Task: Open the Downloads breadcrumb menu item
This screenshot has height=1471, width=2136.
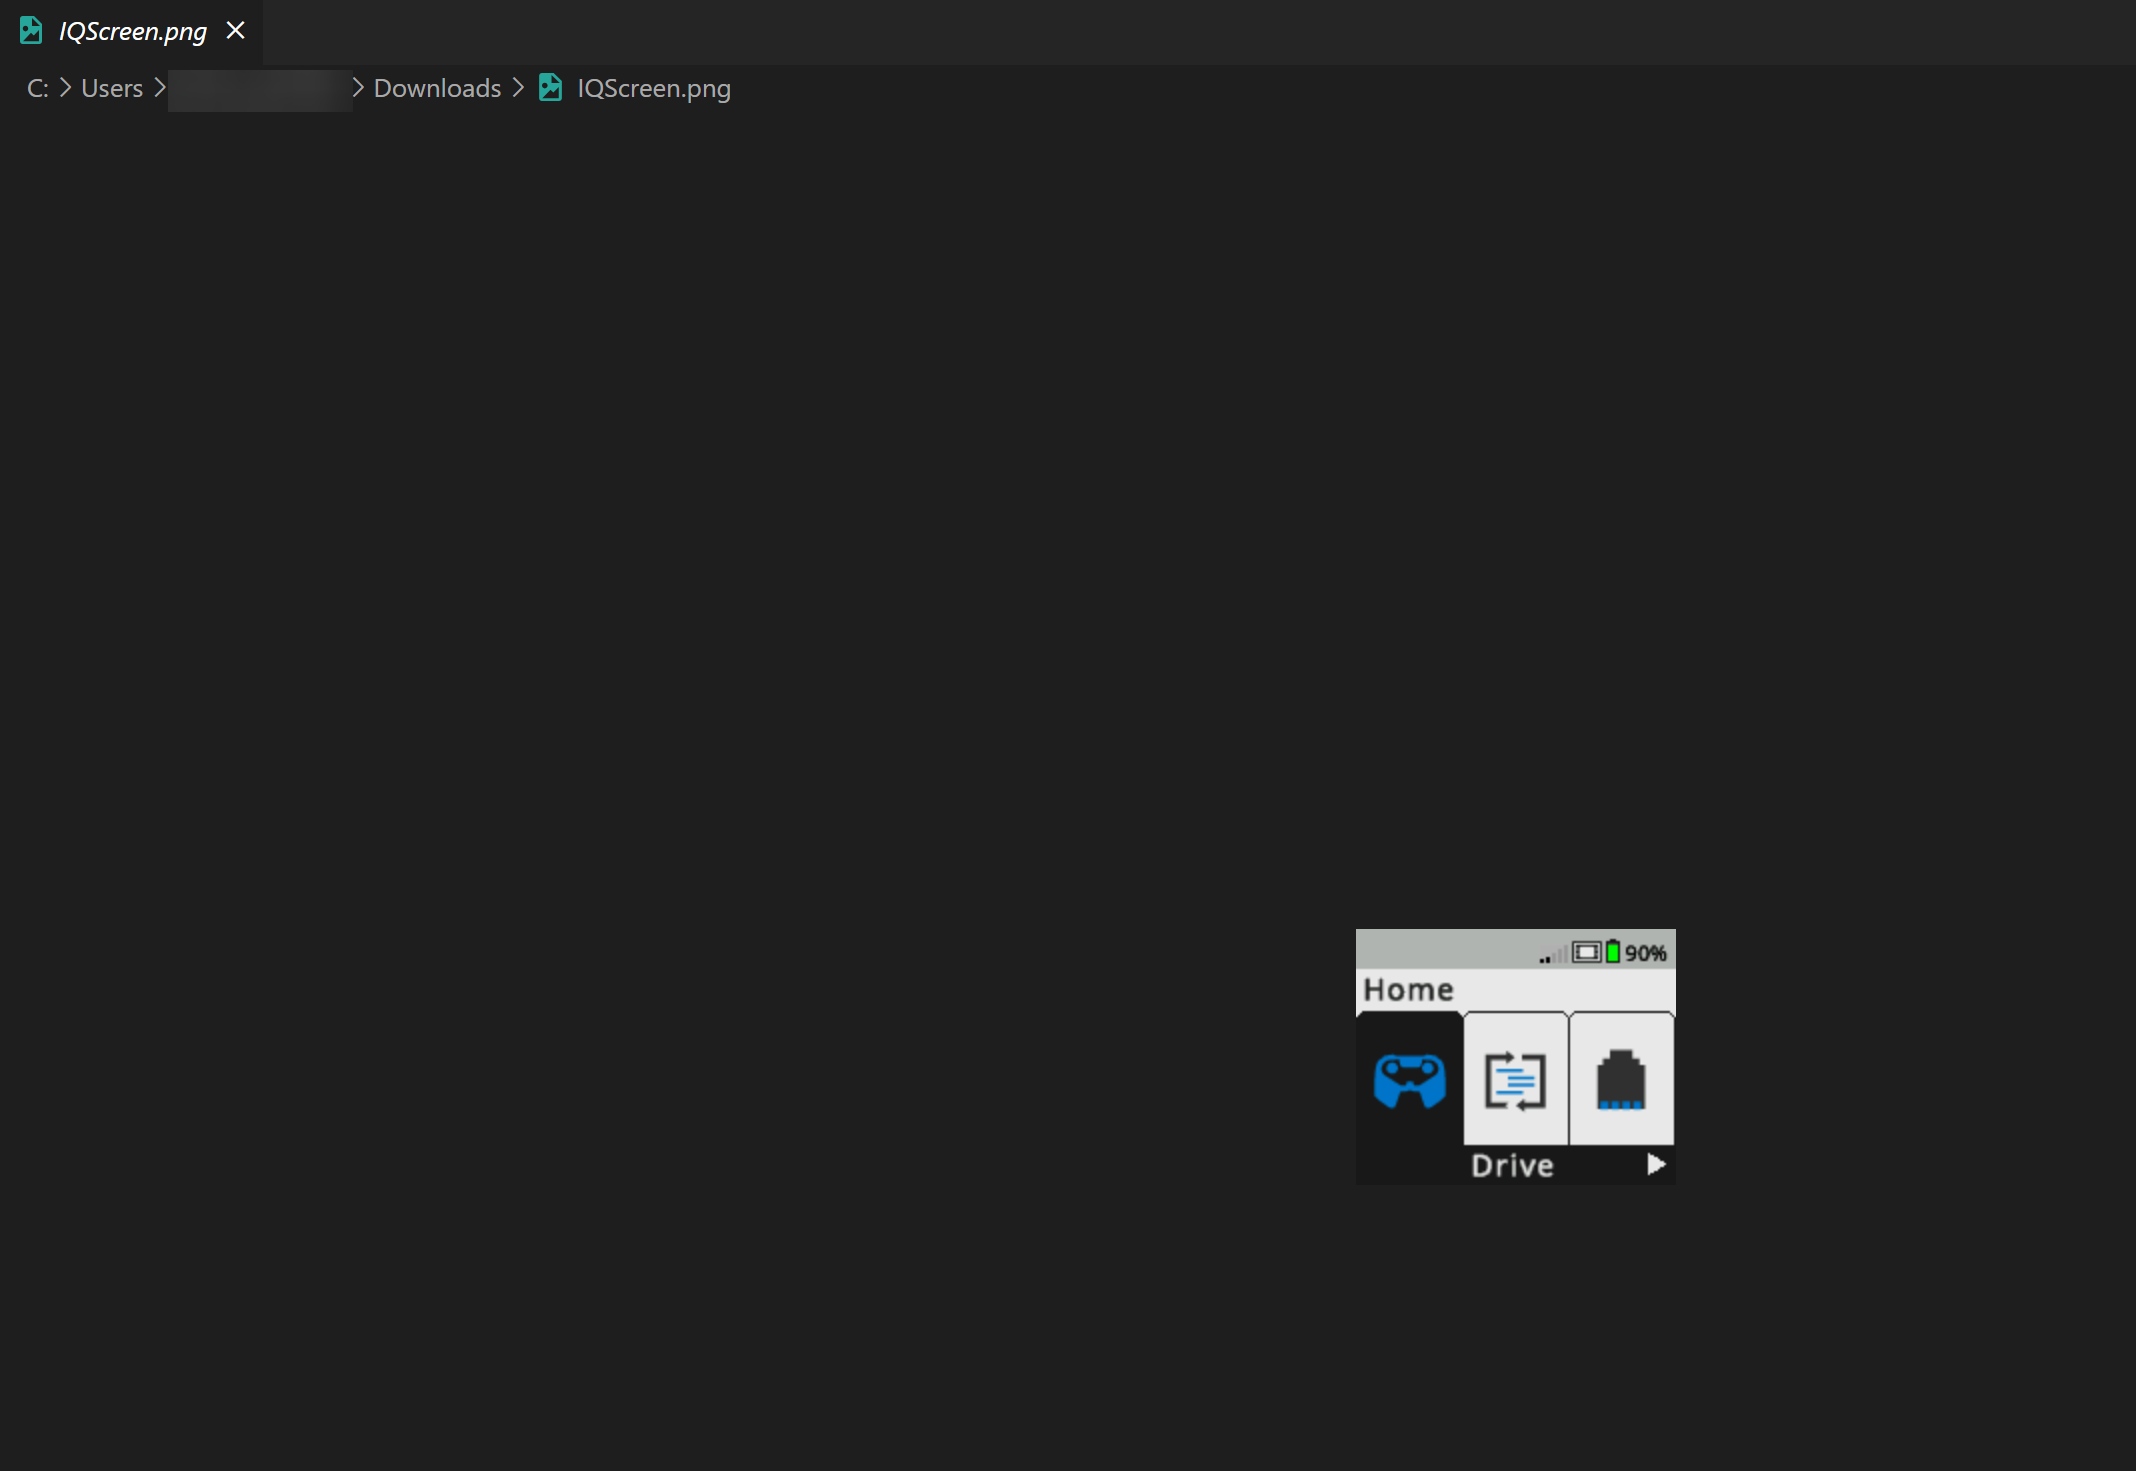Action: [437, 88]
